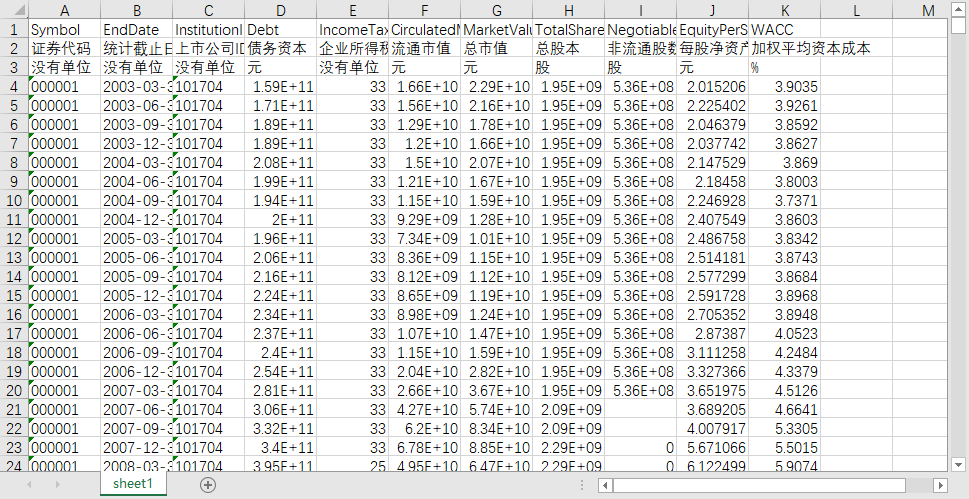The image size is (969, 499).
Task: Click select-all corner triangle
Action: (14, 10)
